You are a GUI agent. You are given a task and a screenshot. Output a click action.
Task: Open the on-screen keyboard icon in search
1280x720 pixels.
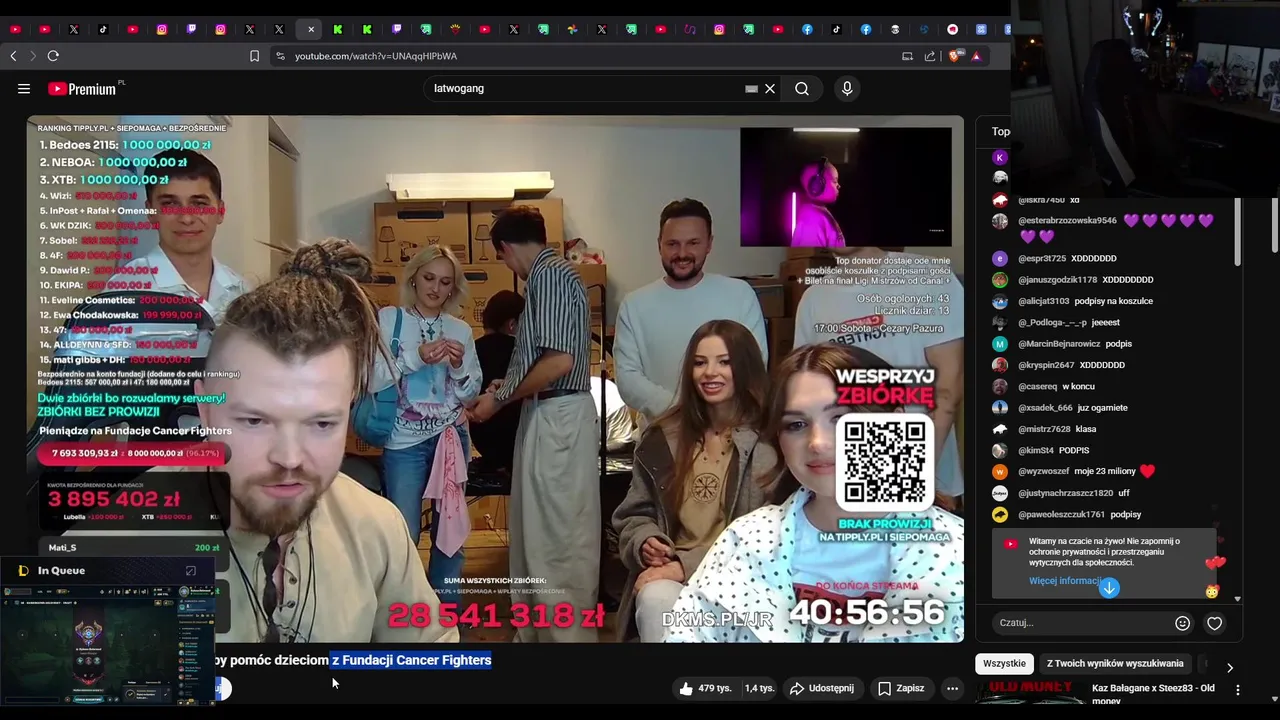coord(751,88)
